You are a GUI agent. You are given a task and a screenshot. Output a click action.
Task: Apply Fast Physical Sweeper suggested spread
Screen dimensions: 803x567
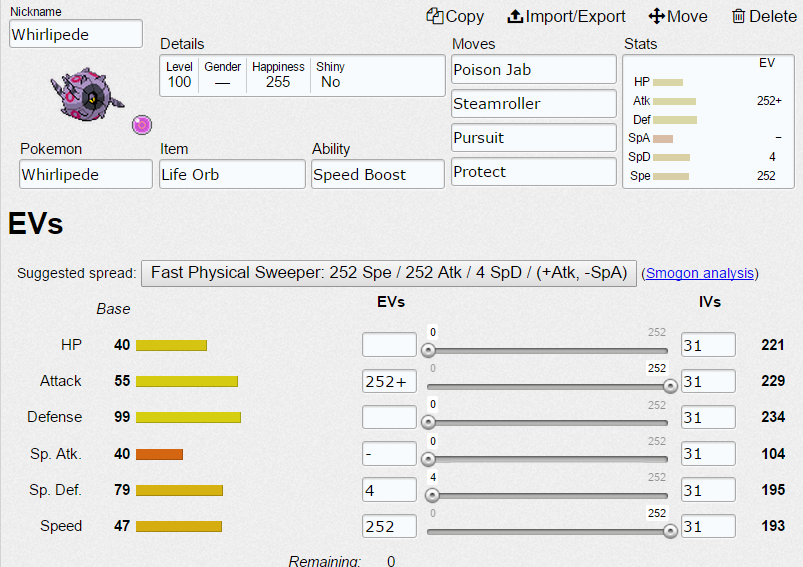tap(389, 273)
